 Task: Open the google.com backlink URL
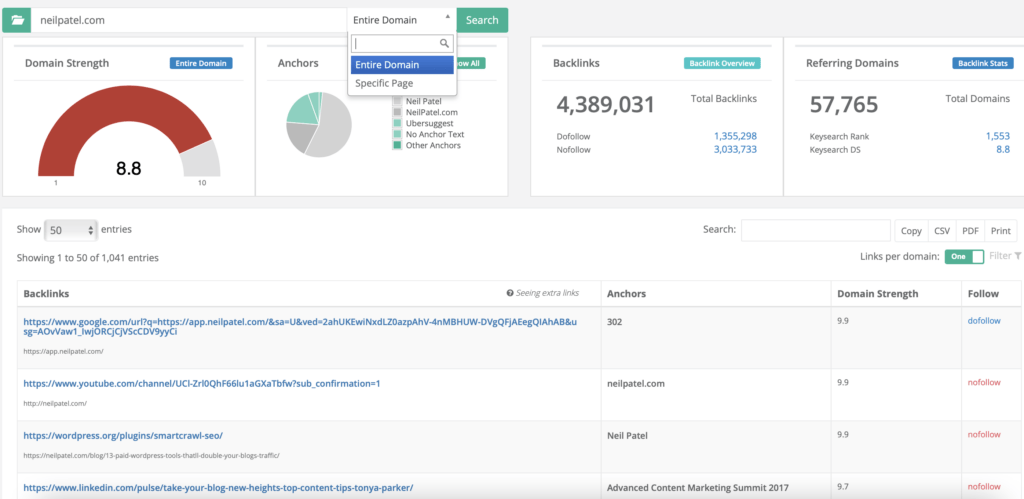click(300, 327)
